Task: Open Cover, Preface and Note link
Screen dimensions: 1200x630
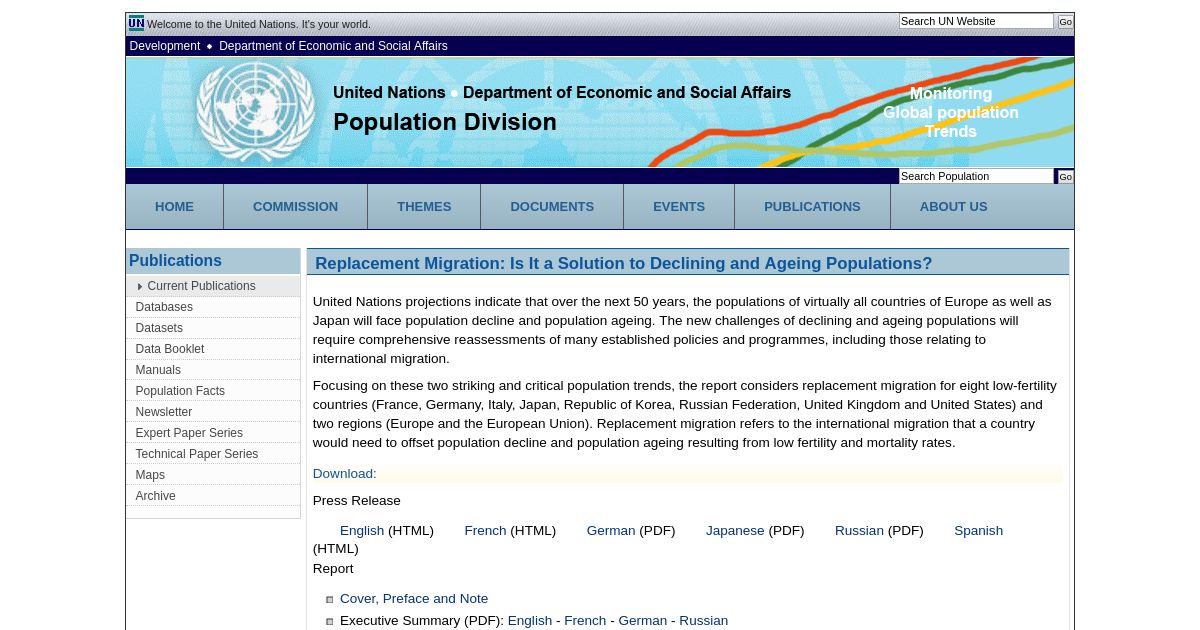Action: pos(414,599)
